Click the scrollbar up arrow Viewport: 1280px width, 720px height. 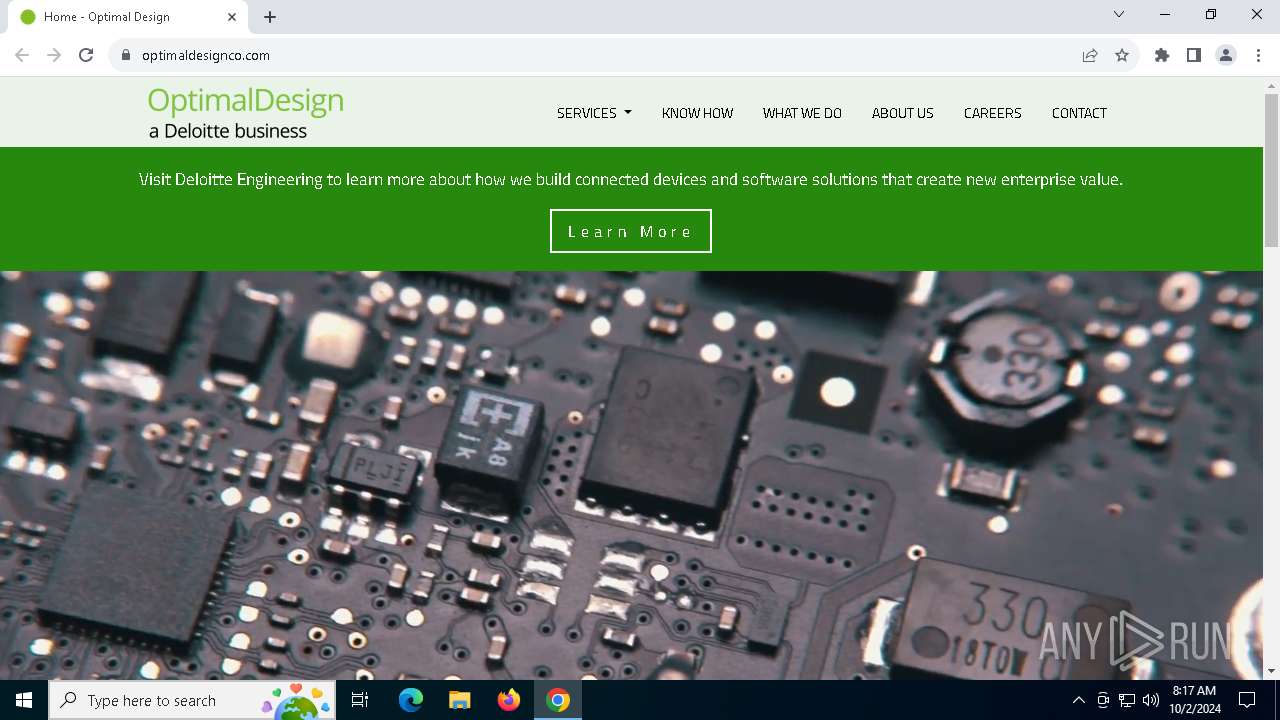(1271, 85)
